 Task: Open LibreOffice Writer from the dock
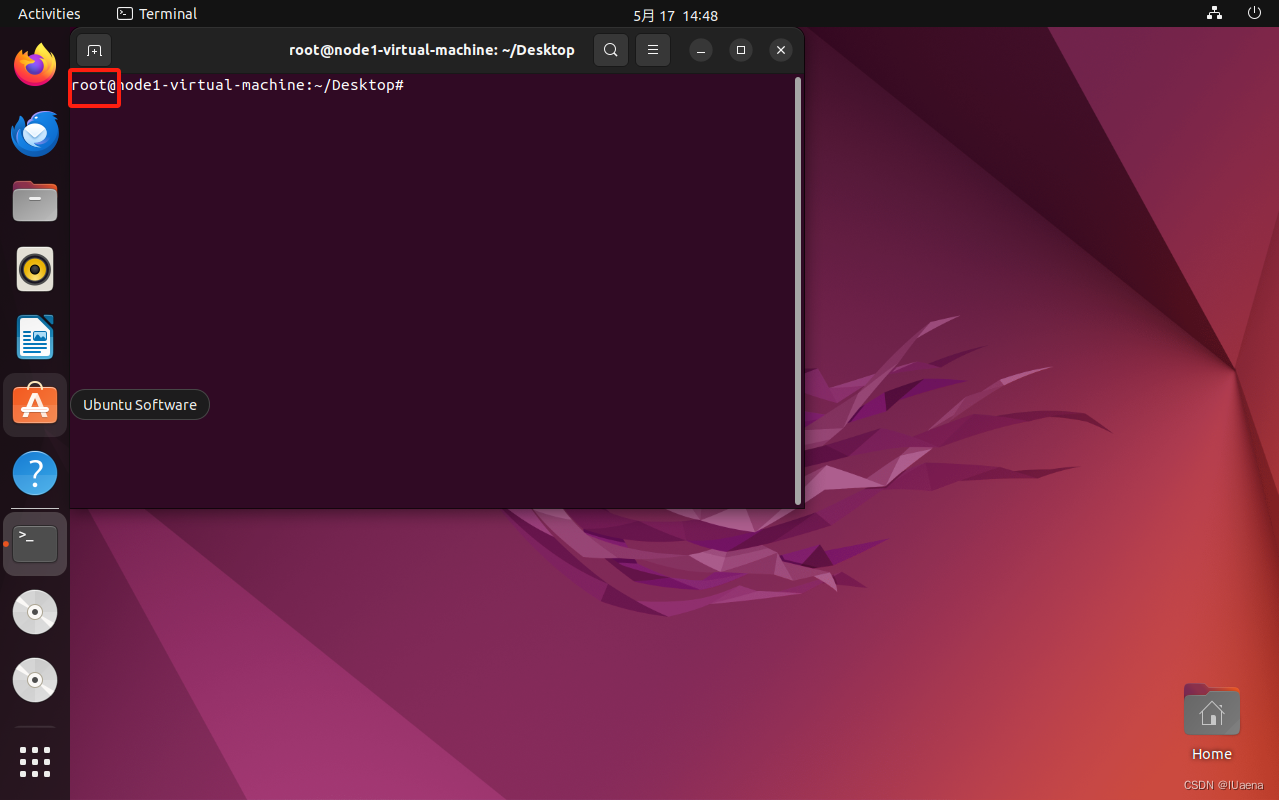35,337
